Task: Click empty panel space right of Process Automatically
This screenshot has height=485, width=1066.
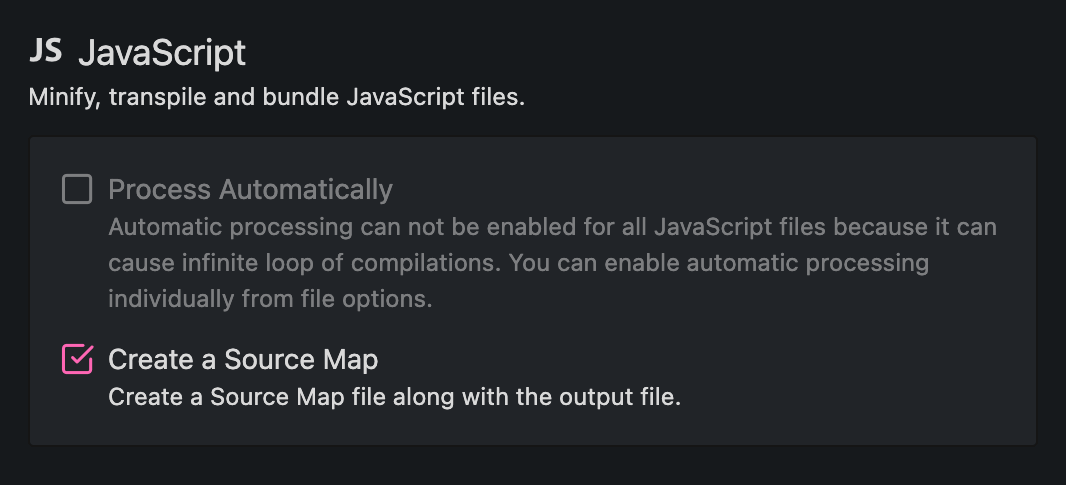Action: [700, 189]
